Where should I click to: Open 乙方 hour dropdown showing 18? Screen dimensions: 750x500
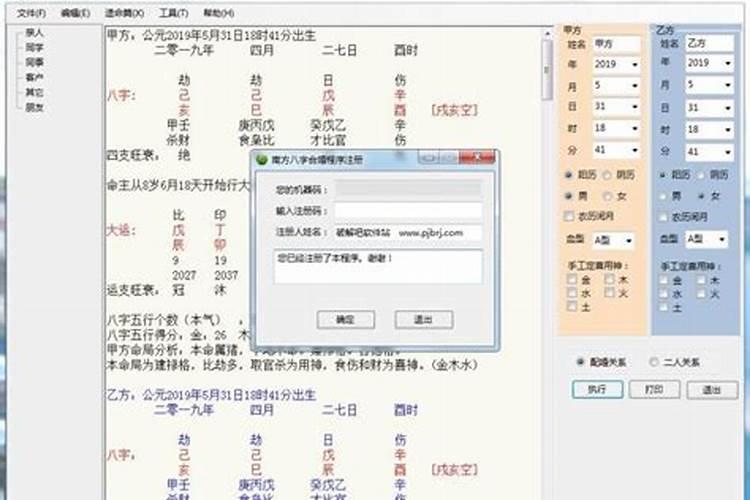tap(728, 130)
